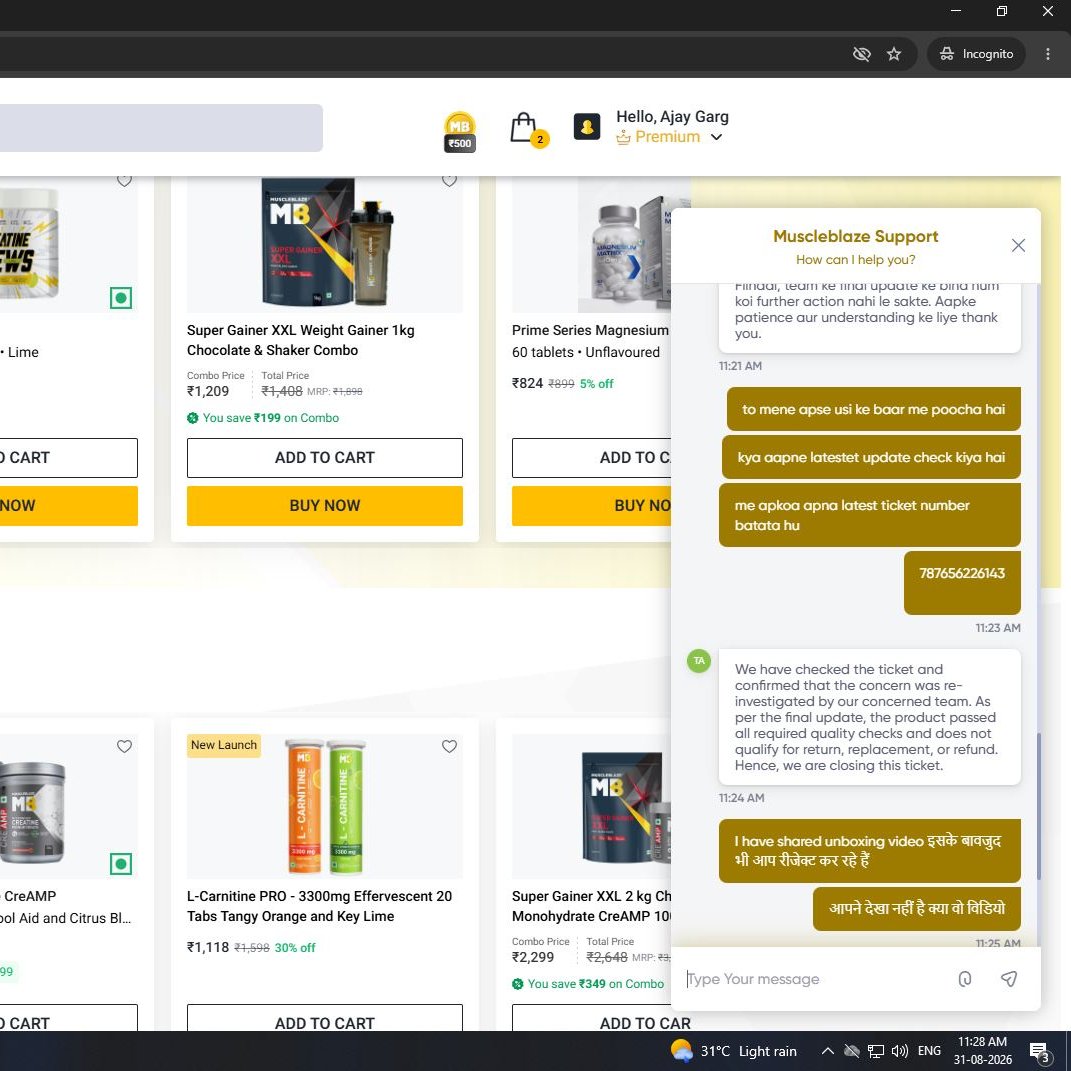Click the yellow profile avatar icon

tap(587, 126)
